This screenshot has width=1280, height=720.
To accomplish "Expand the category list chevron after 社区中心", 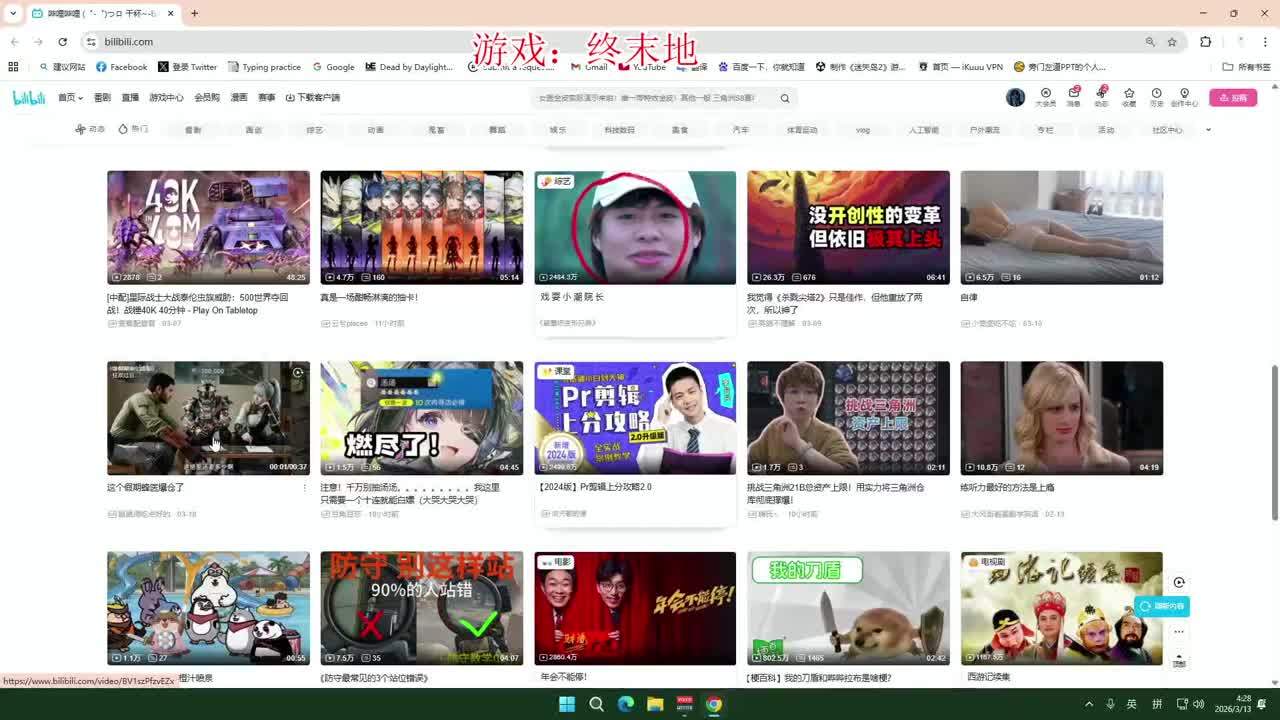I will point(1208,130).
